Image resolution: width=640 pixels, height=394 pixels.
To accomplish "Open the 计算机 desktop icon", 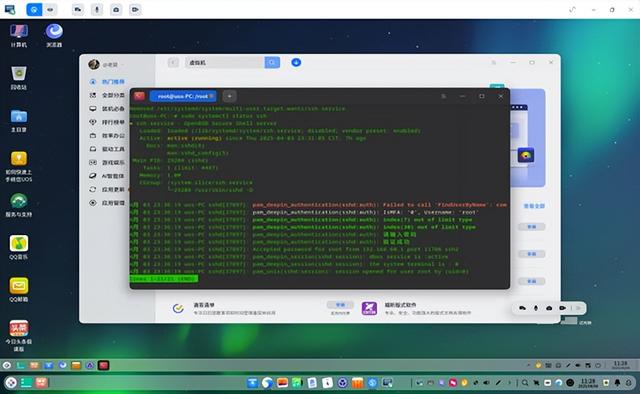I will pos(19,35).
